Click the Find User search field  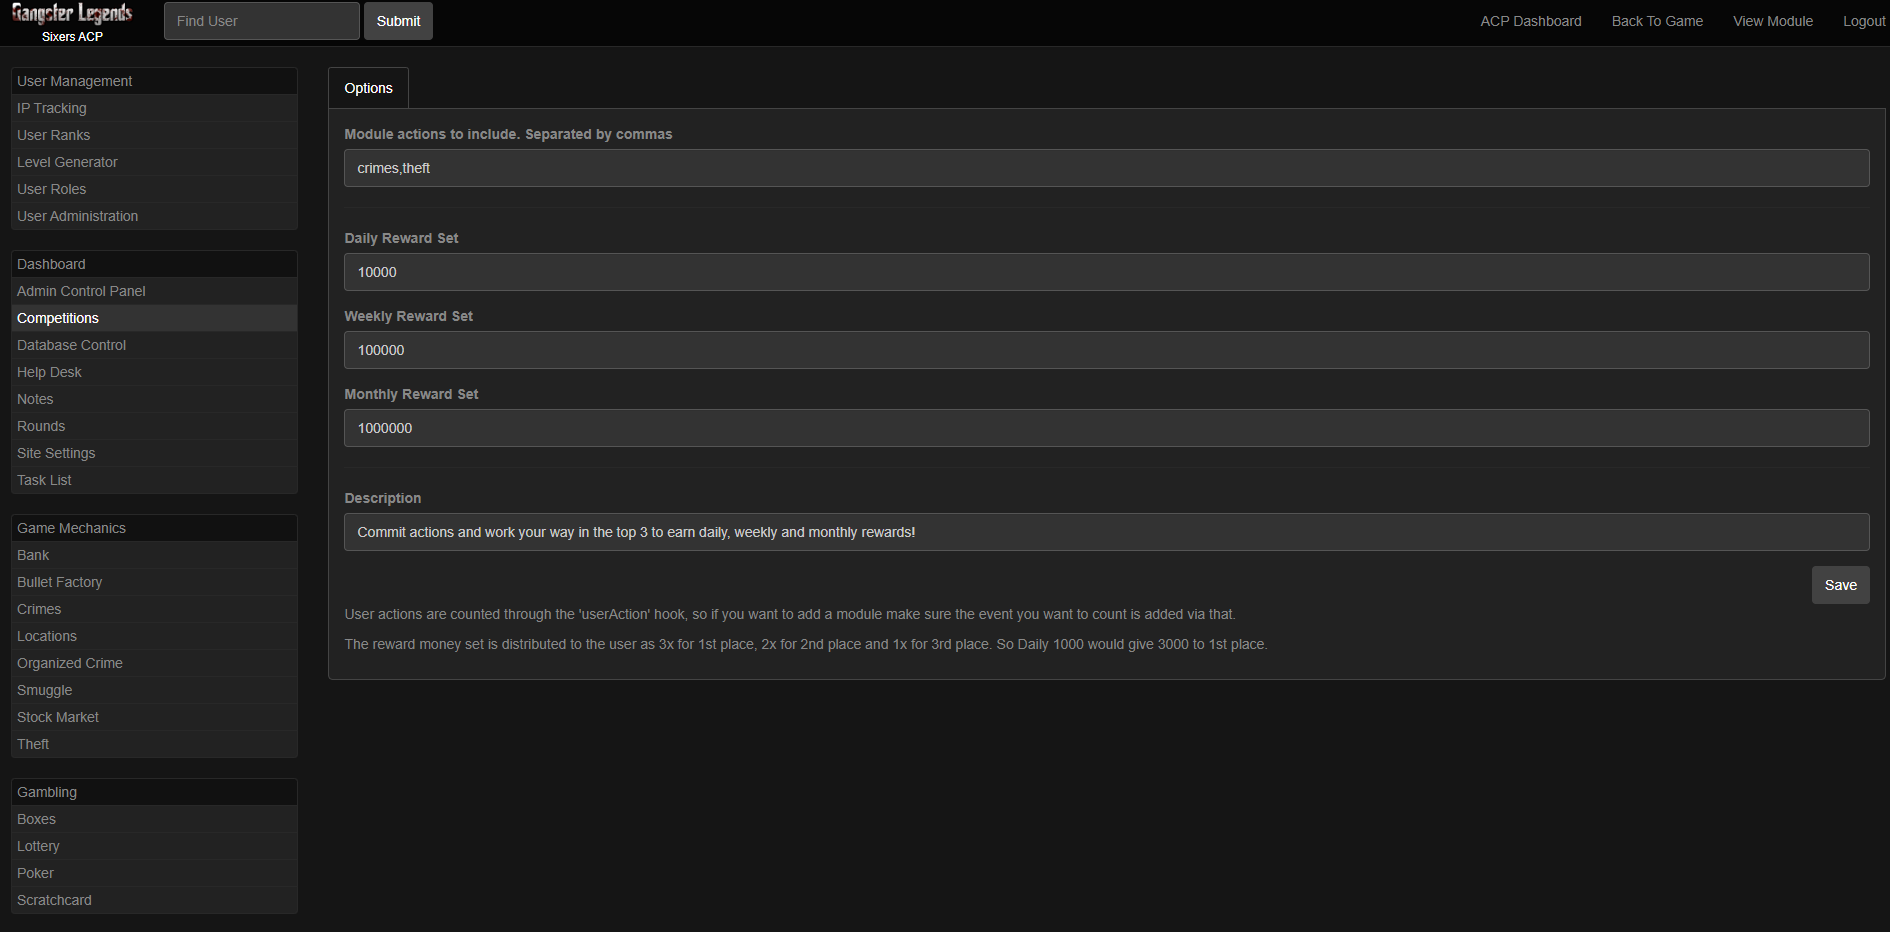[261, 21]
